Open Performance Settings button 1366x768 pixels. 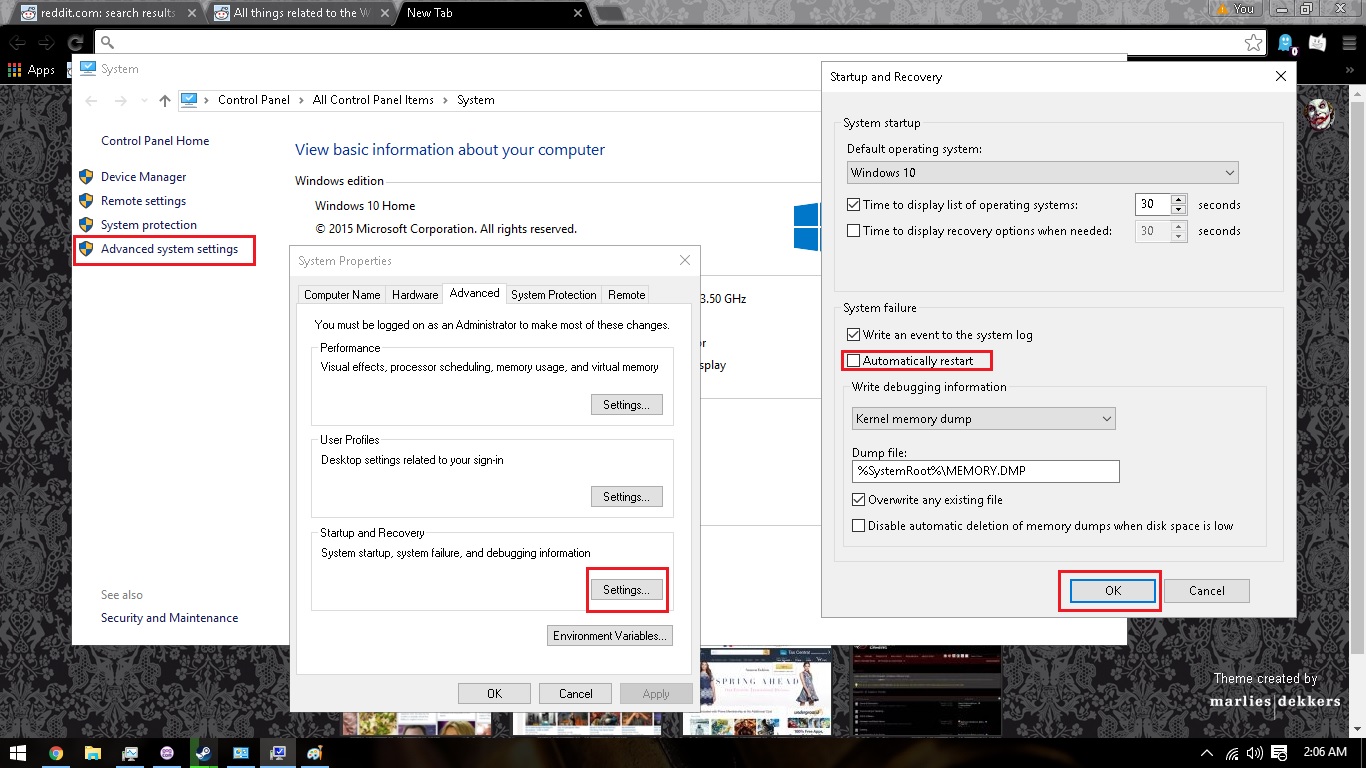coord(627,405)
